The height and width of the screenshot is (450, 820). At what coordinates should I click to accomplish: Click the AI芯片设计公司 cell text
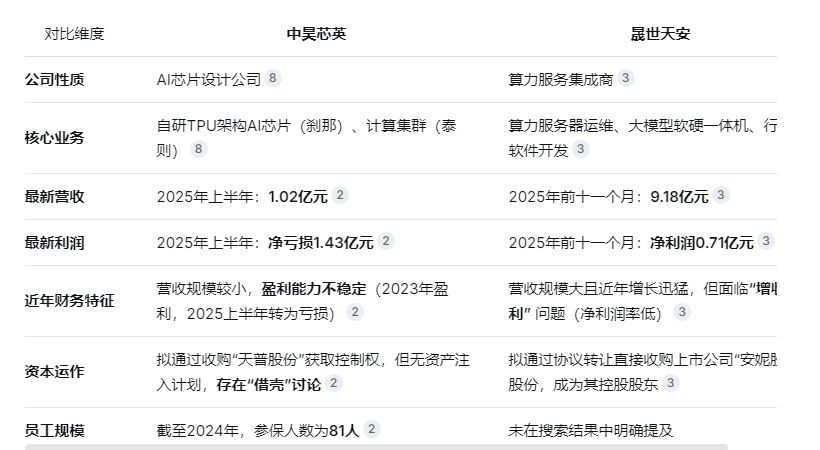click(x=209, y=80)
